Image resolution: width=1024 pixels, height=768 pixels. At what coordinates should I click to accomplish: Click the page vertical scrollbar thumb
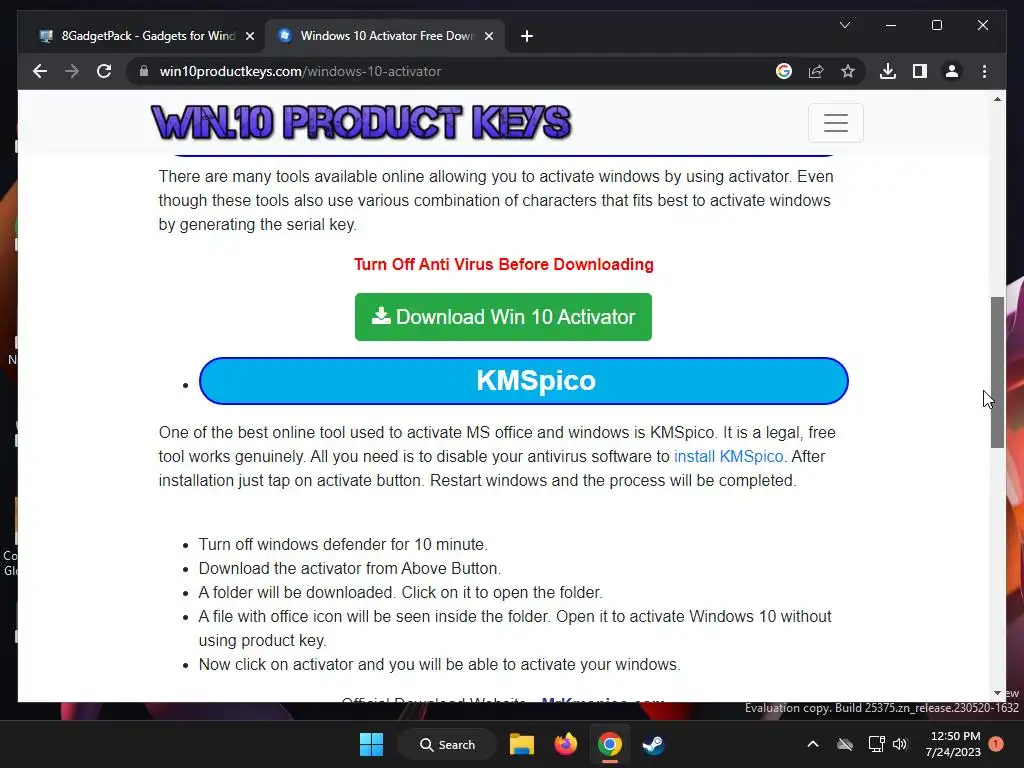pyautogui.click(x=997, y=372)
